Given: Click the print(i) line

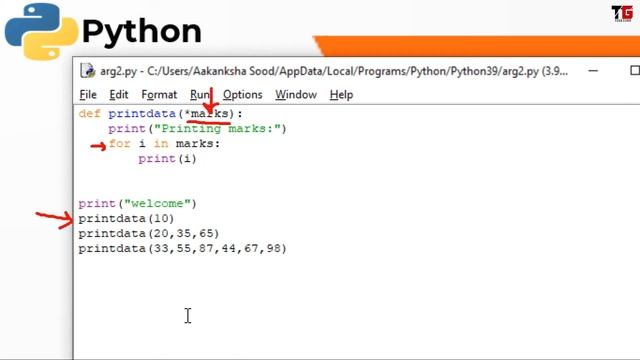Looking at the screenshot, I should [x=167, y=159].
